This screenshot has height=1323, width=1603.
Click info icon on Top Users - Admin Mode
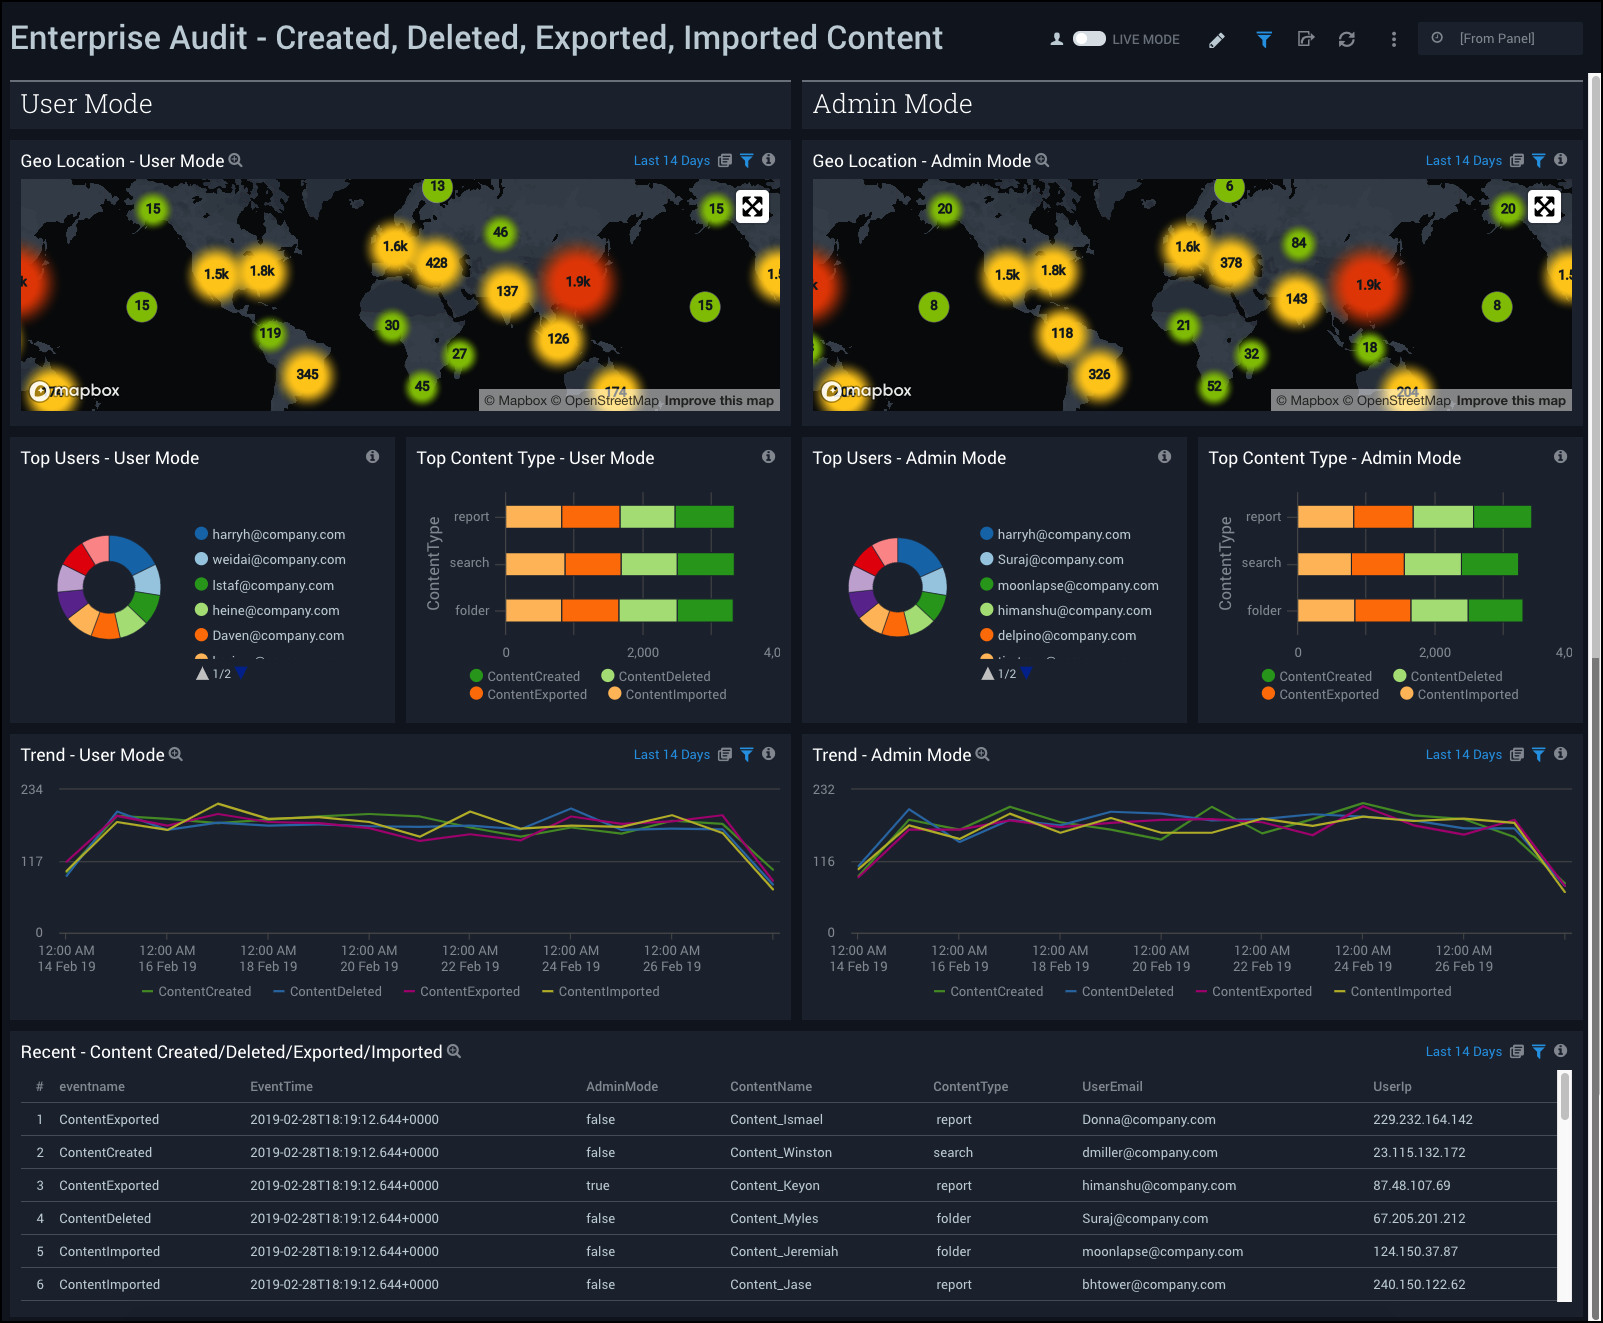click(x=1164, y=457)
